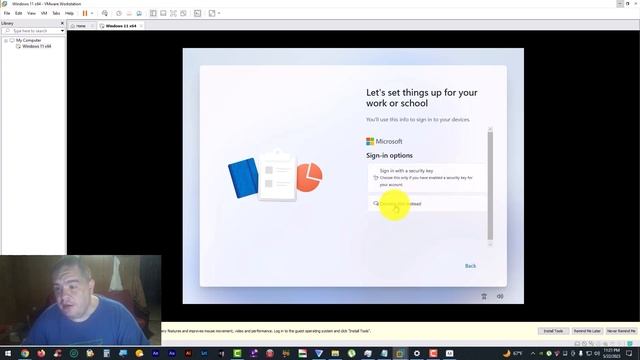
Task: Click the Back link in setup
Action: tap(470, 266)
